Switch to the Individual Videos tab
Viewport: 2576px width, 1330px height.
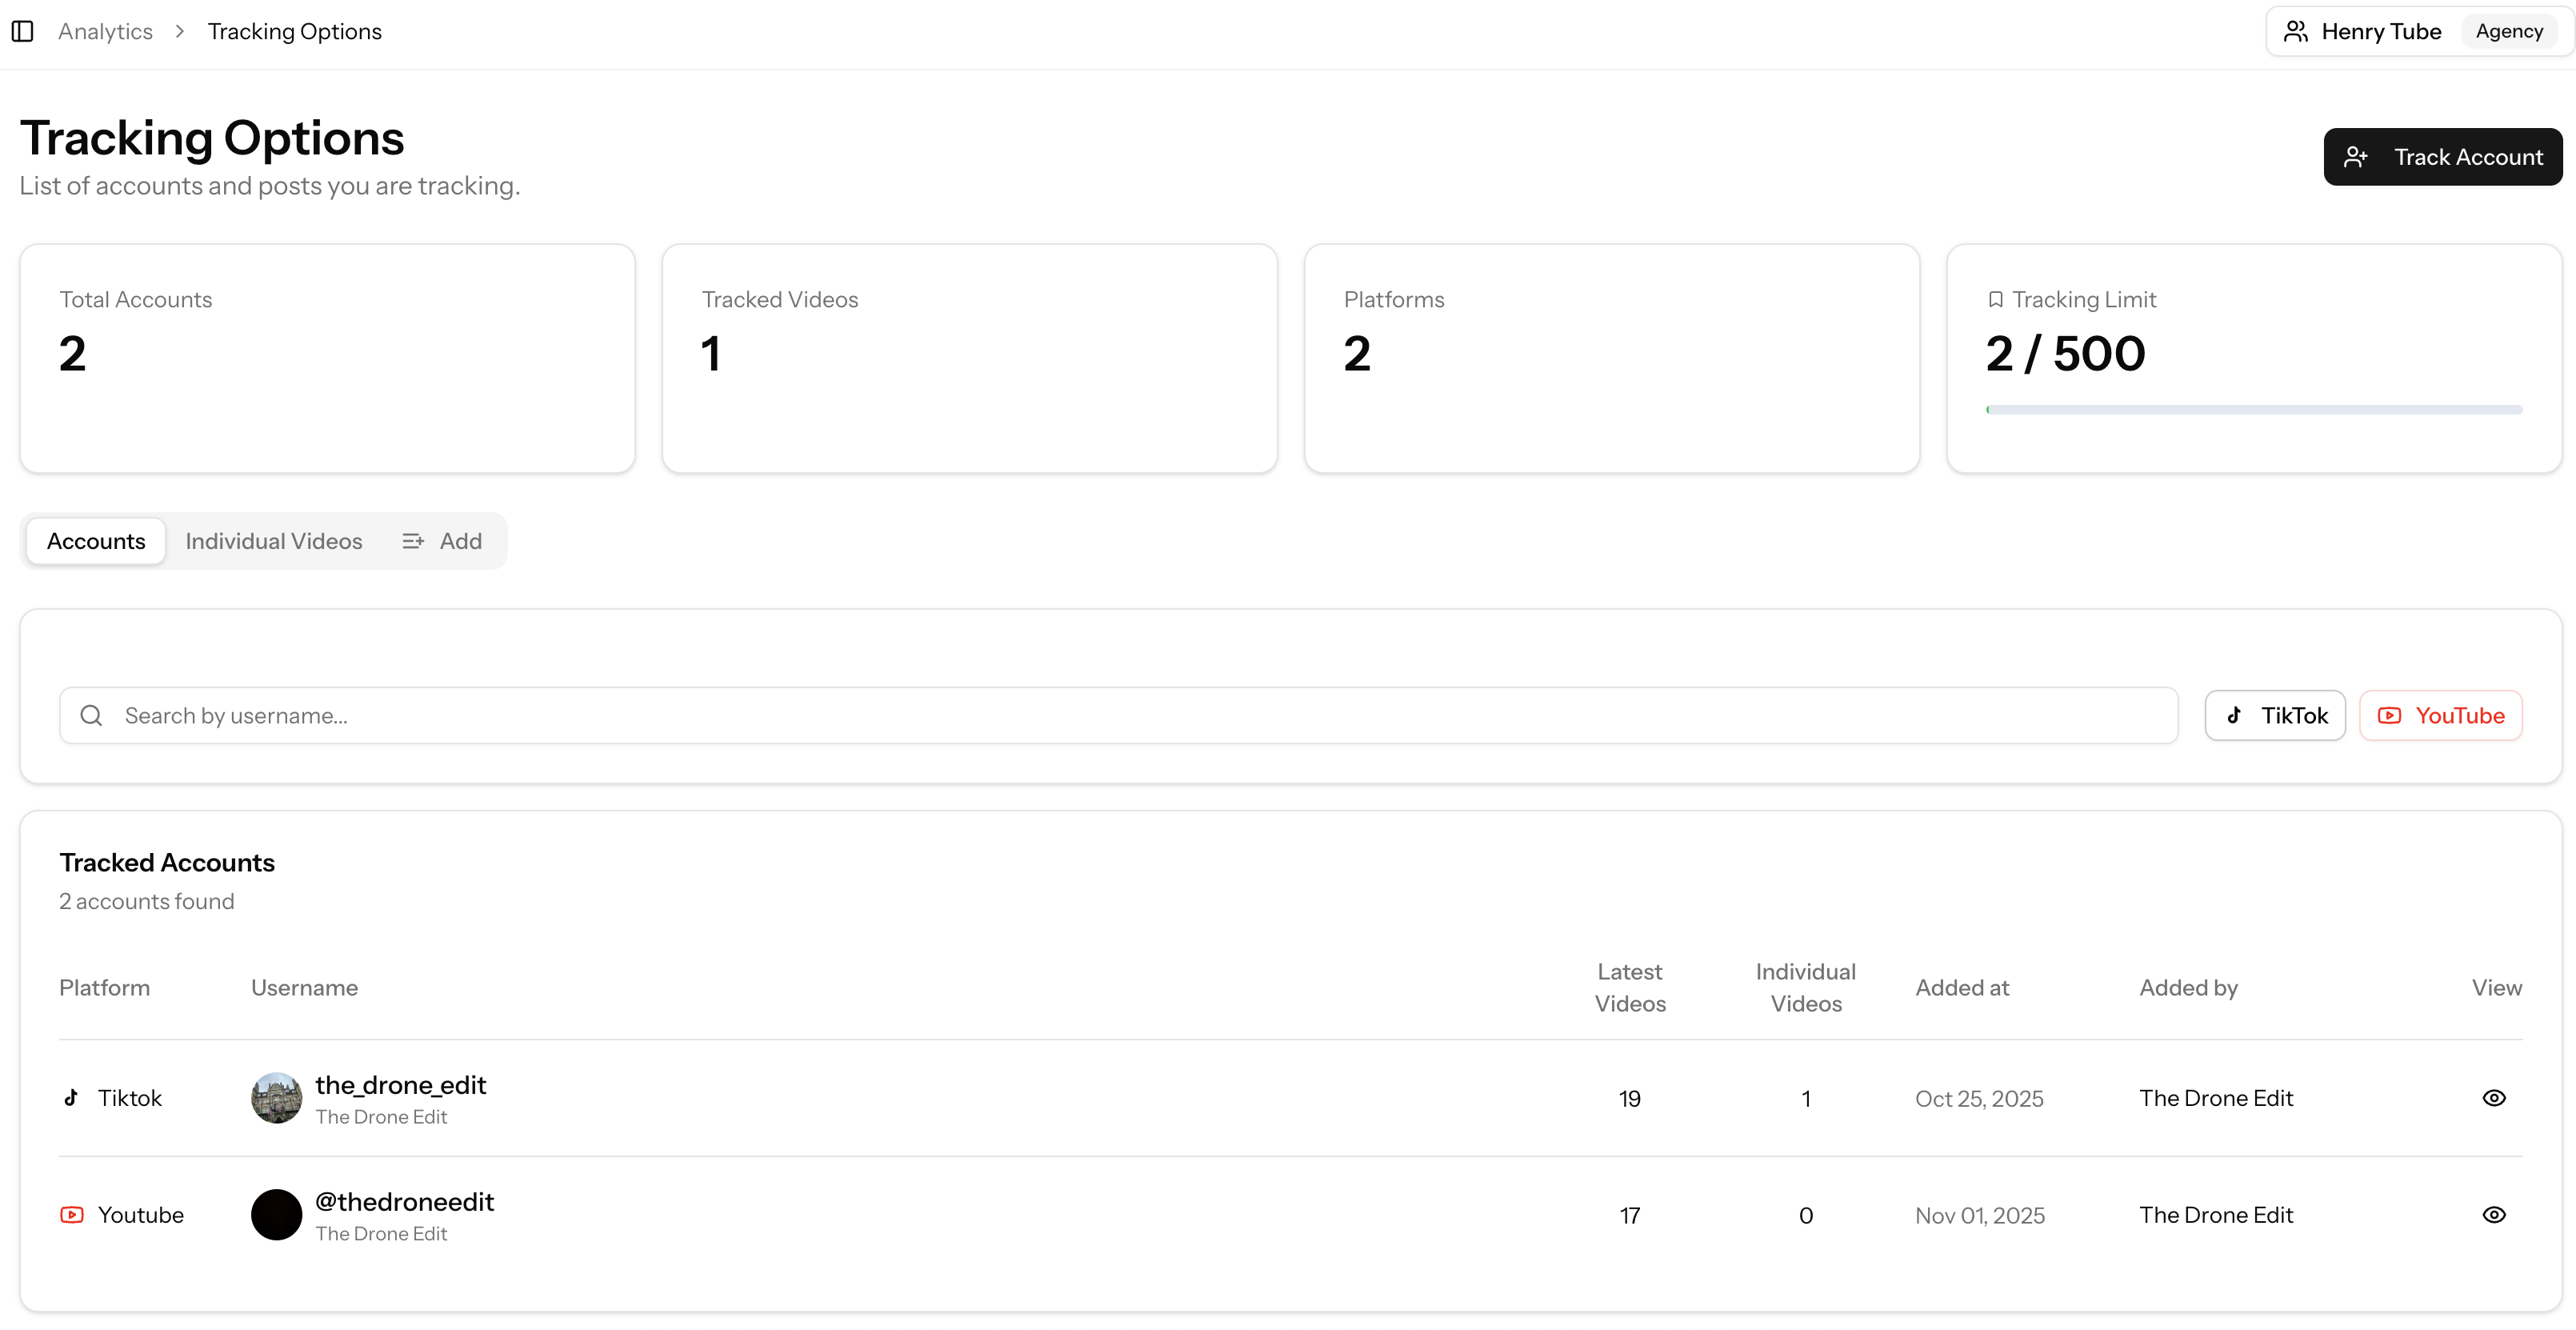coord(274,541)
